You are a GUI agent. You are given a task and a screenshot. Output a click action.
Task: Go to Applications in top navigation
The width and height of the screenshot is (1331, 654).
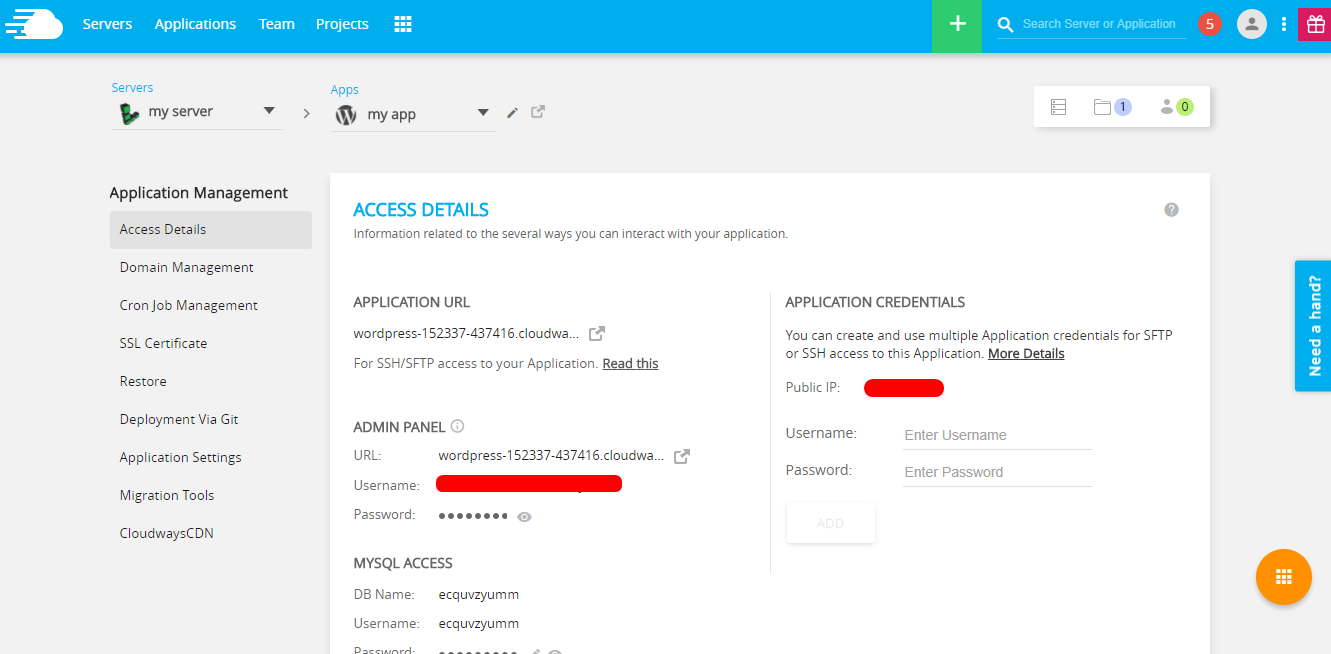click(x=195, y=24)
